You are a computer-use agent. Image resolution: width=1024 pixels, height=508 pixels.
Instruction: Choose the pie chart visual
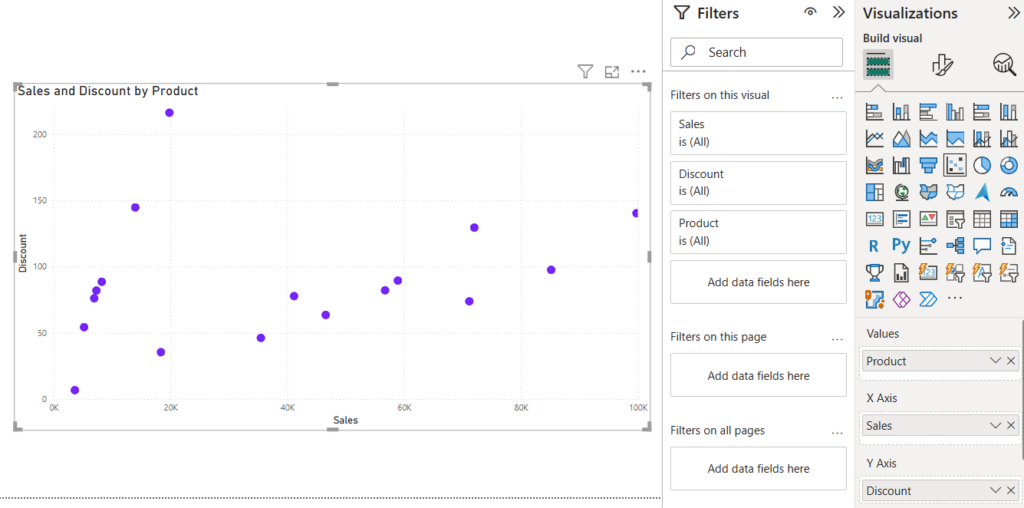pyautogui.click(x=982, y=165)
